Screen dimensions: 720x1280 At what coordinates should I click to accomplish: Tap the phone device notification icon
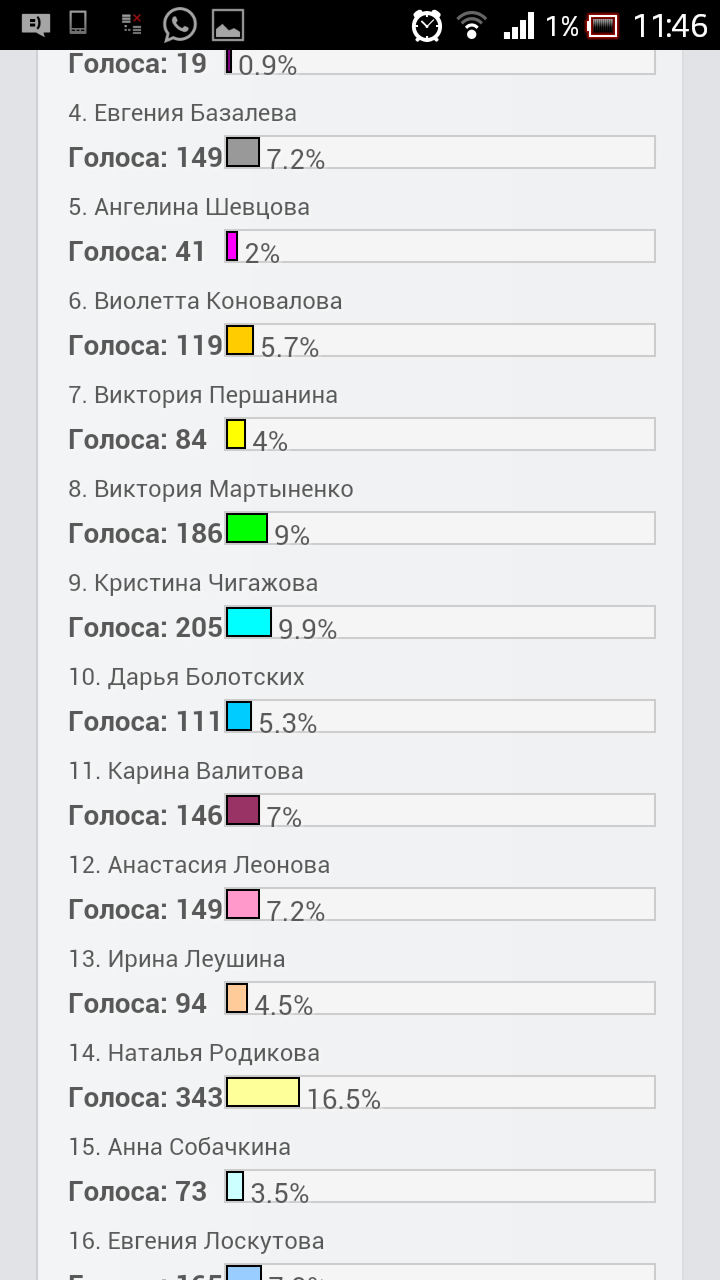[80, 25]
